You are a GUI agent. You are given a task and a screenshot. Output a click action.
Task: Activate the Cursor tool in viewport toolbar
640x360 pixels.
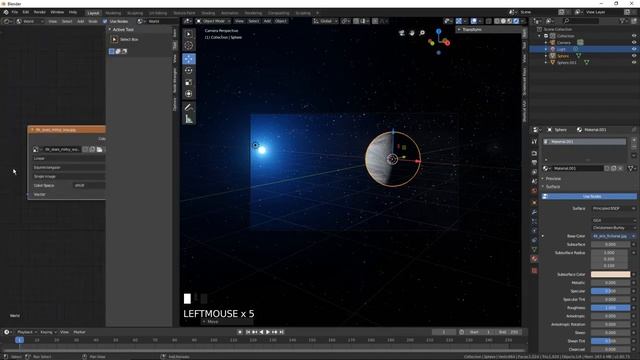click(x=189, y=46)
